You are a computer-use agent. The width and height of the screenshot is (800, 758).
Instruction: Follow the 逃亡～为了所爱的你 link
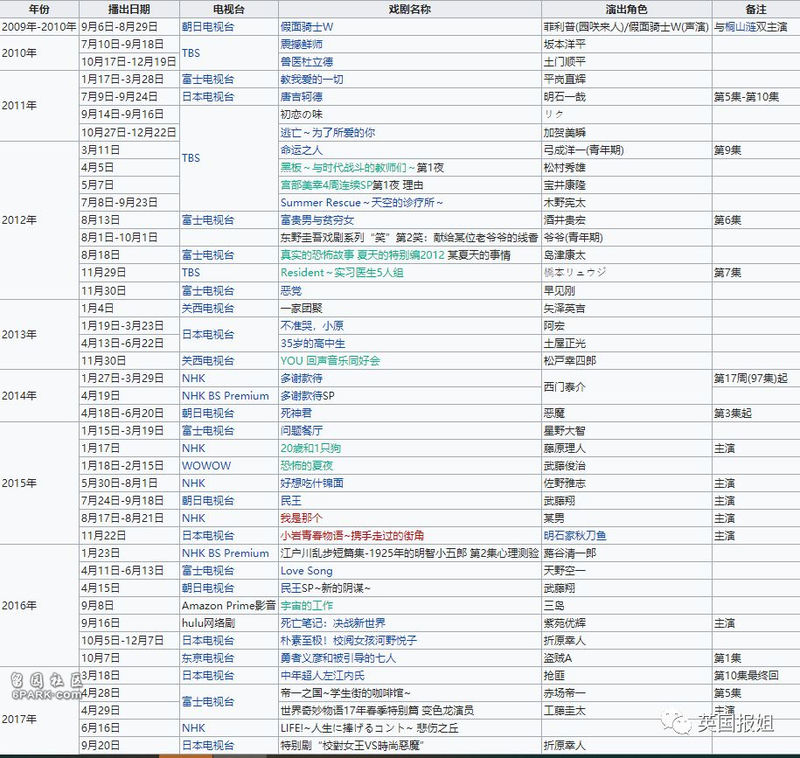point(328,133)
